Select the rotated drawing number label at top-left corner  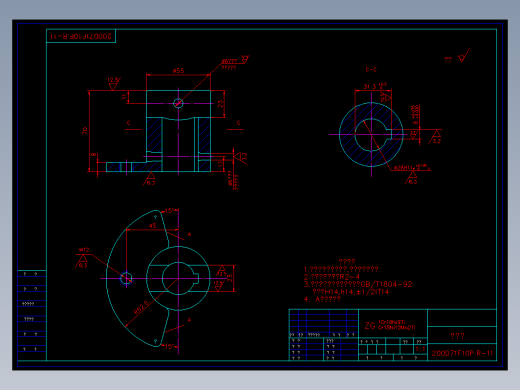click(x=81, y=36)
